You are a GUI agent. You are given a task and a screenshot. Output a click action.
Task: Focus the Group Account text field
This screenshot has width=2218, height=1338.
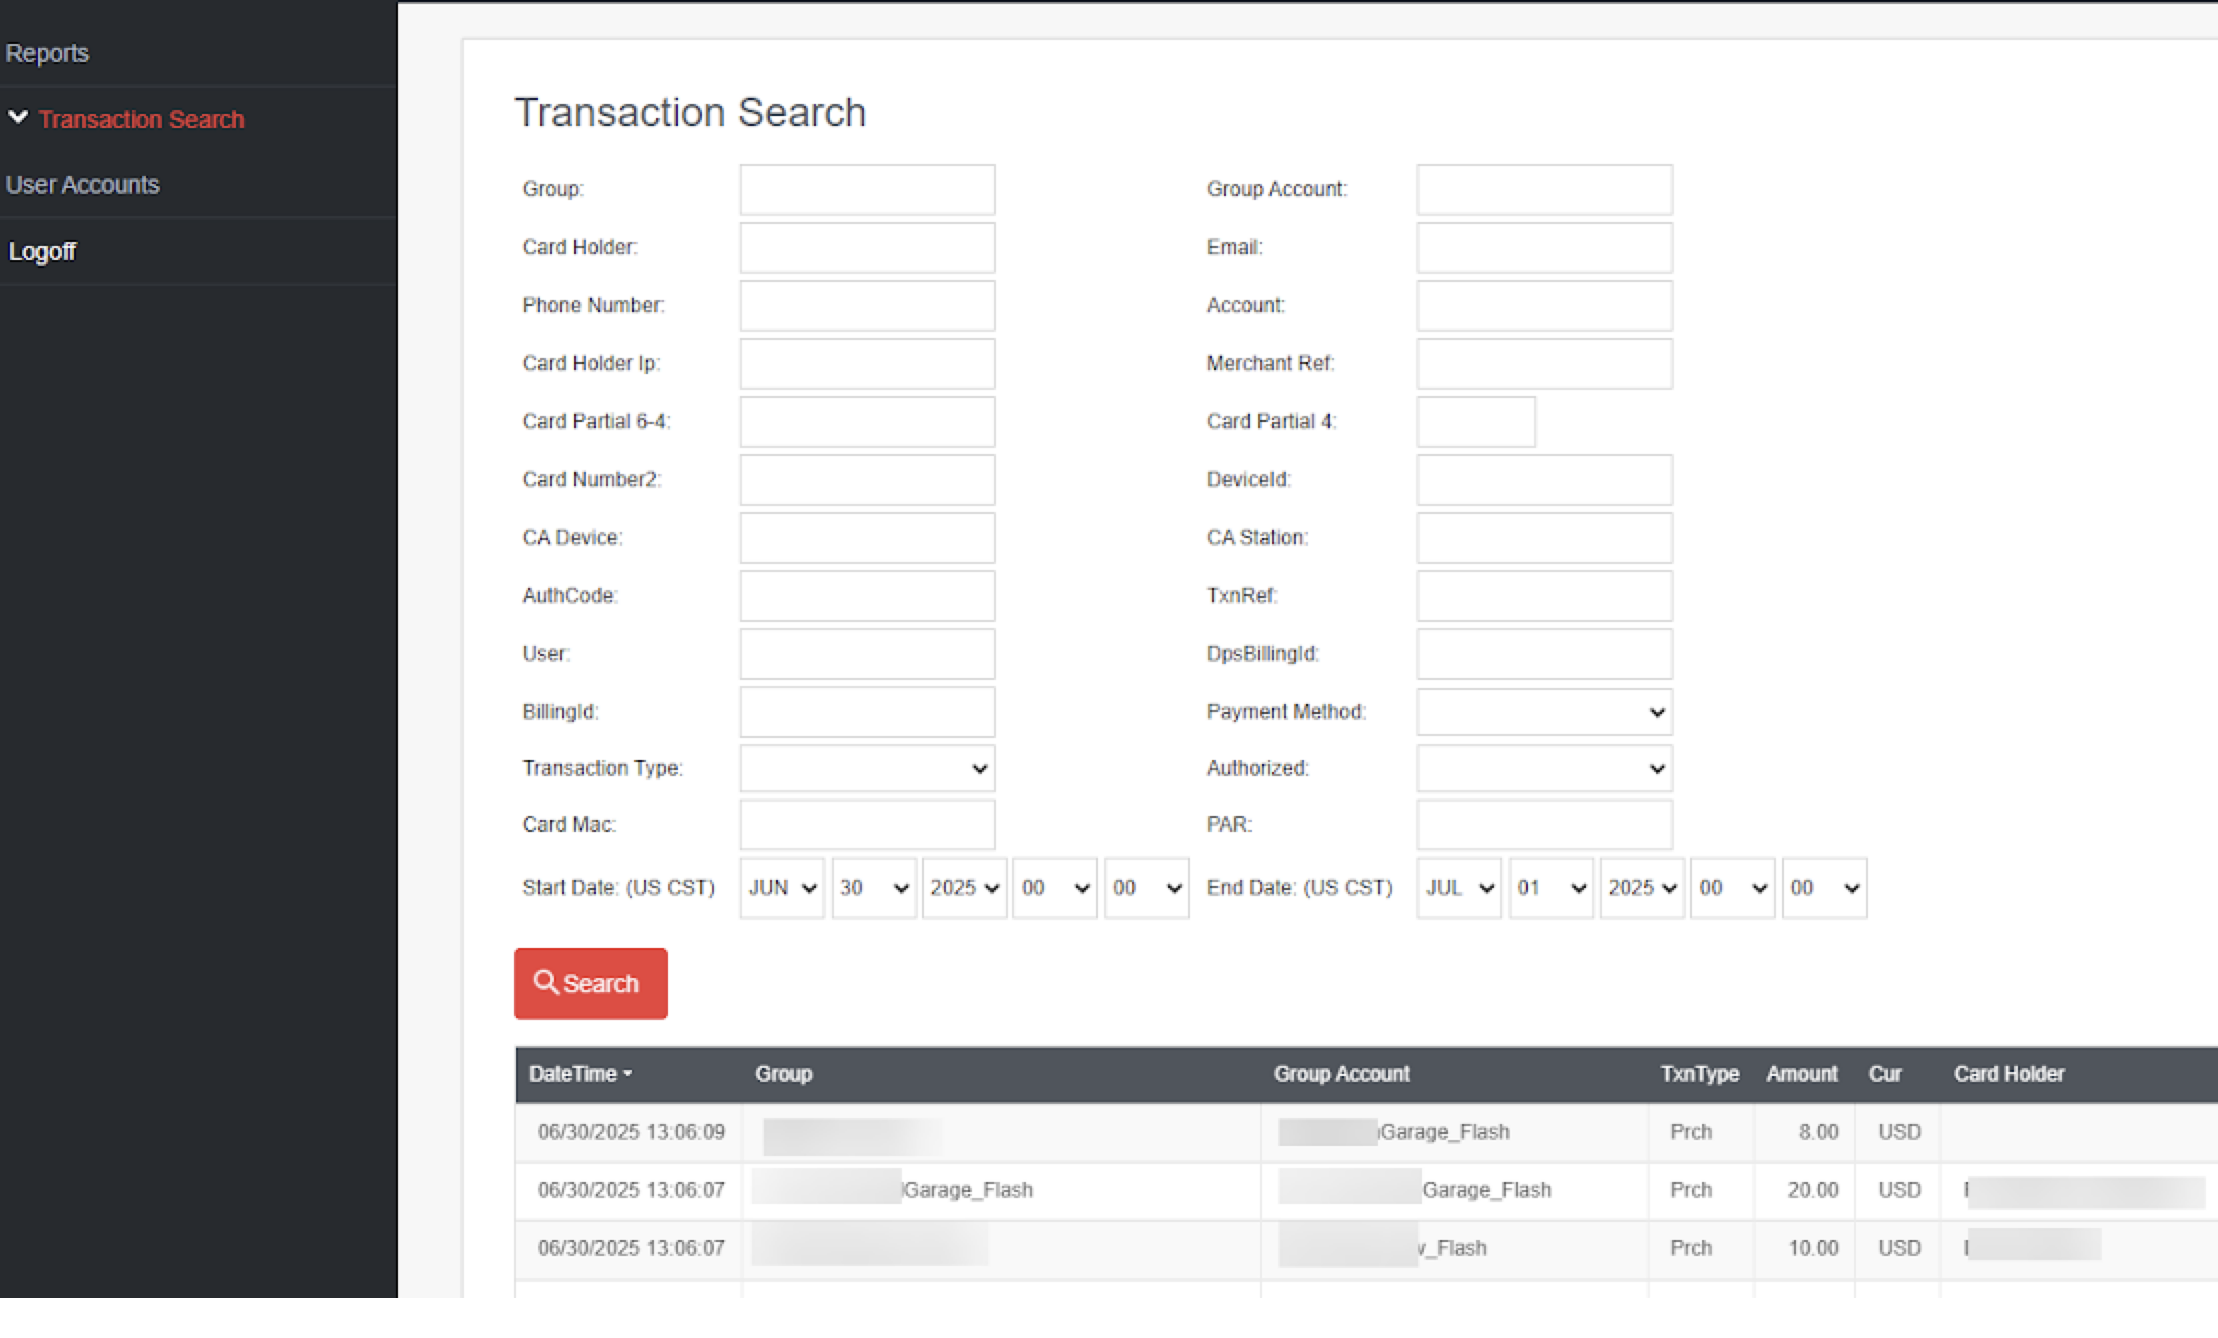click(1543, 189)
